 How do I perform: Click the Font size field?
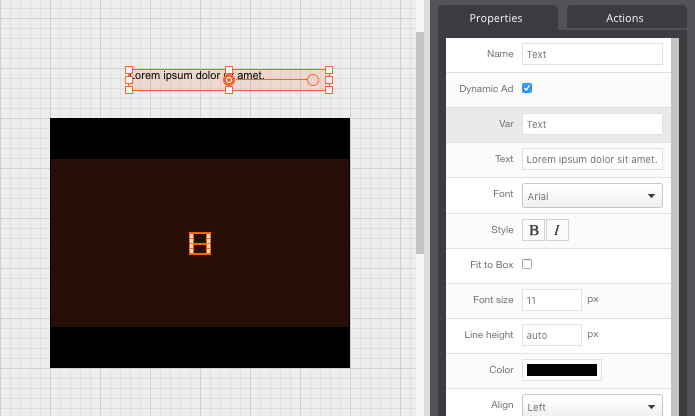[x=551, y=300]
